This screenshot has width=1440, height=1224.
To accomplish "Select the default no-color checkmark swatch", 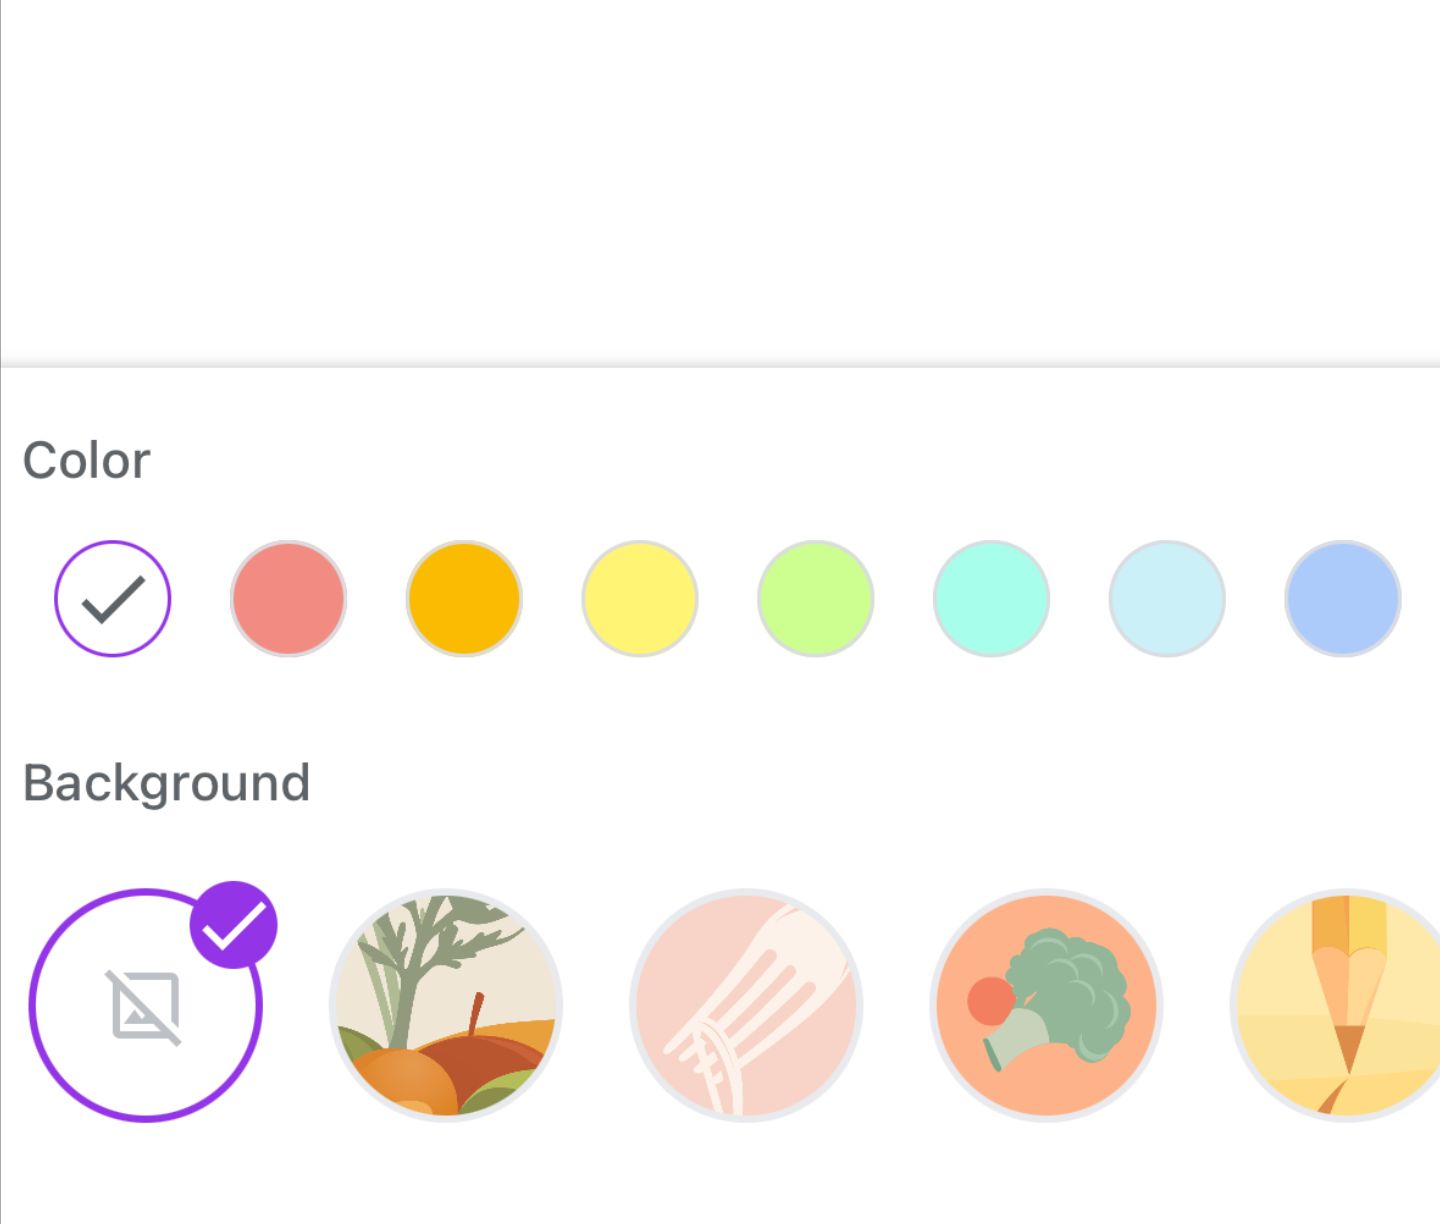I will tap(113, 599).
